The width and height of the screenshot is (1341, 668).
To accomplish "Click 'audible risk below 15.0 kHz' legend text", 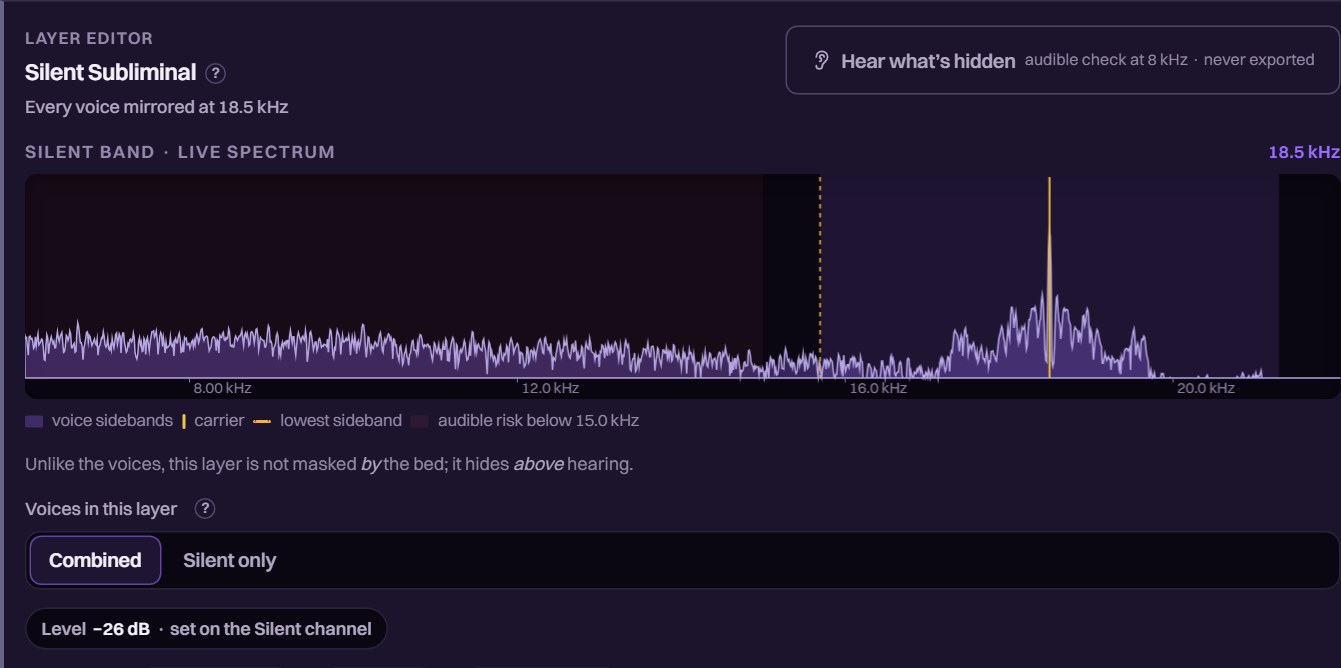I will 538,421.
